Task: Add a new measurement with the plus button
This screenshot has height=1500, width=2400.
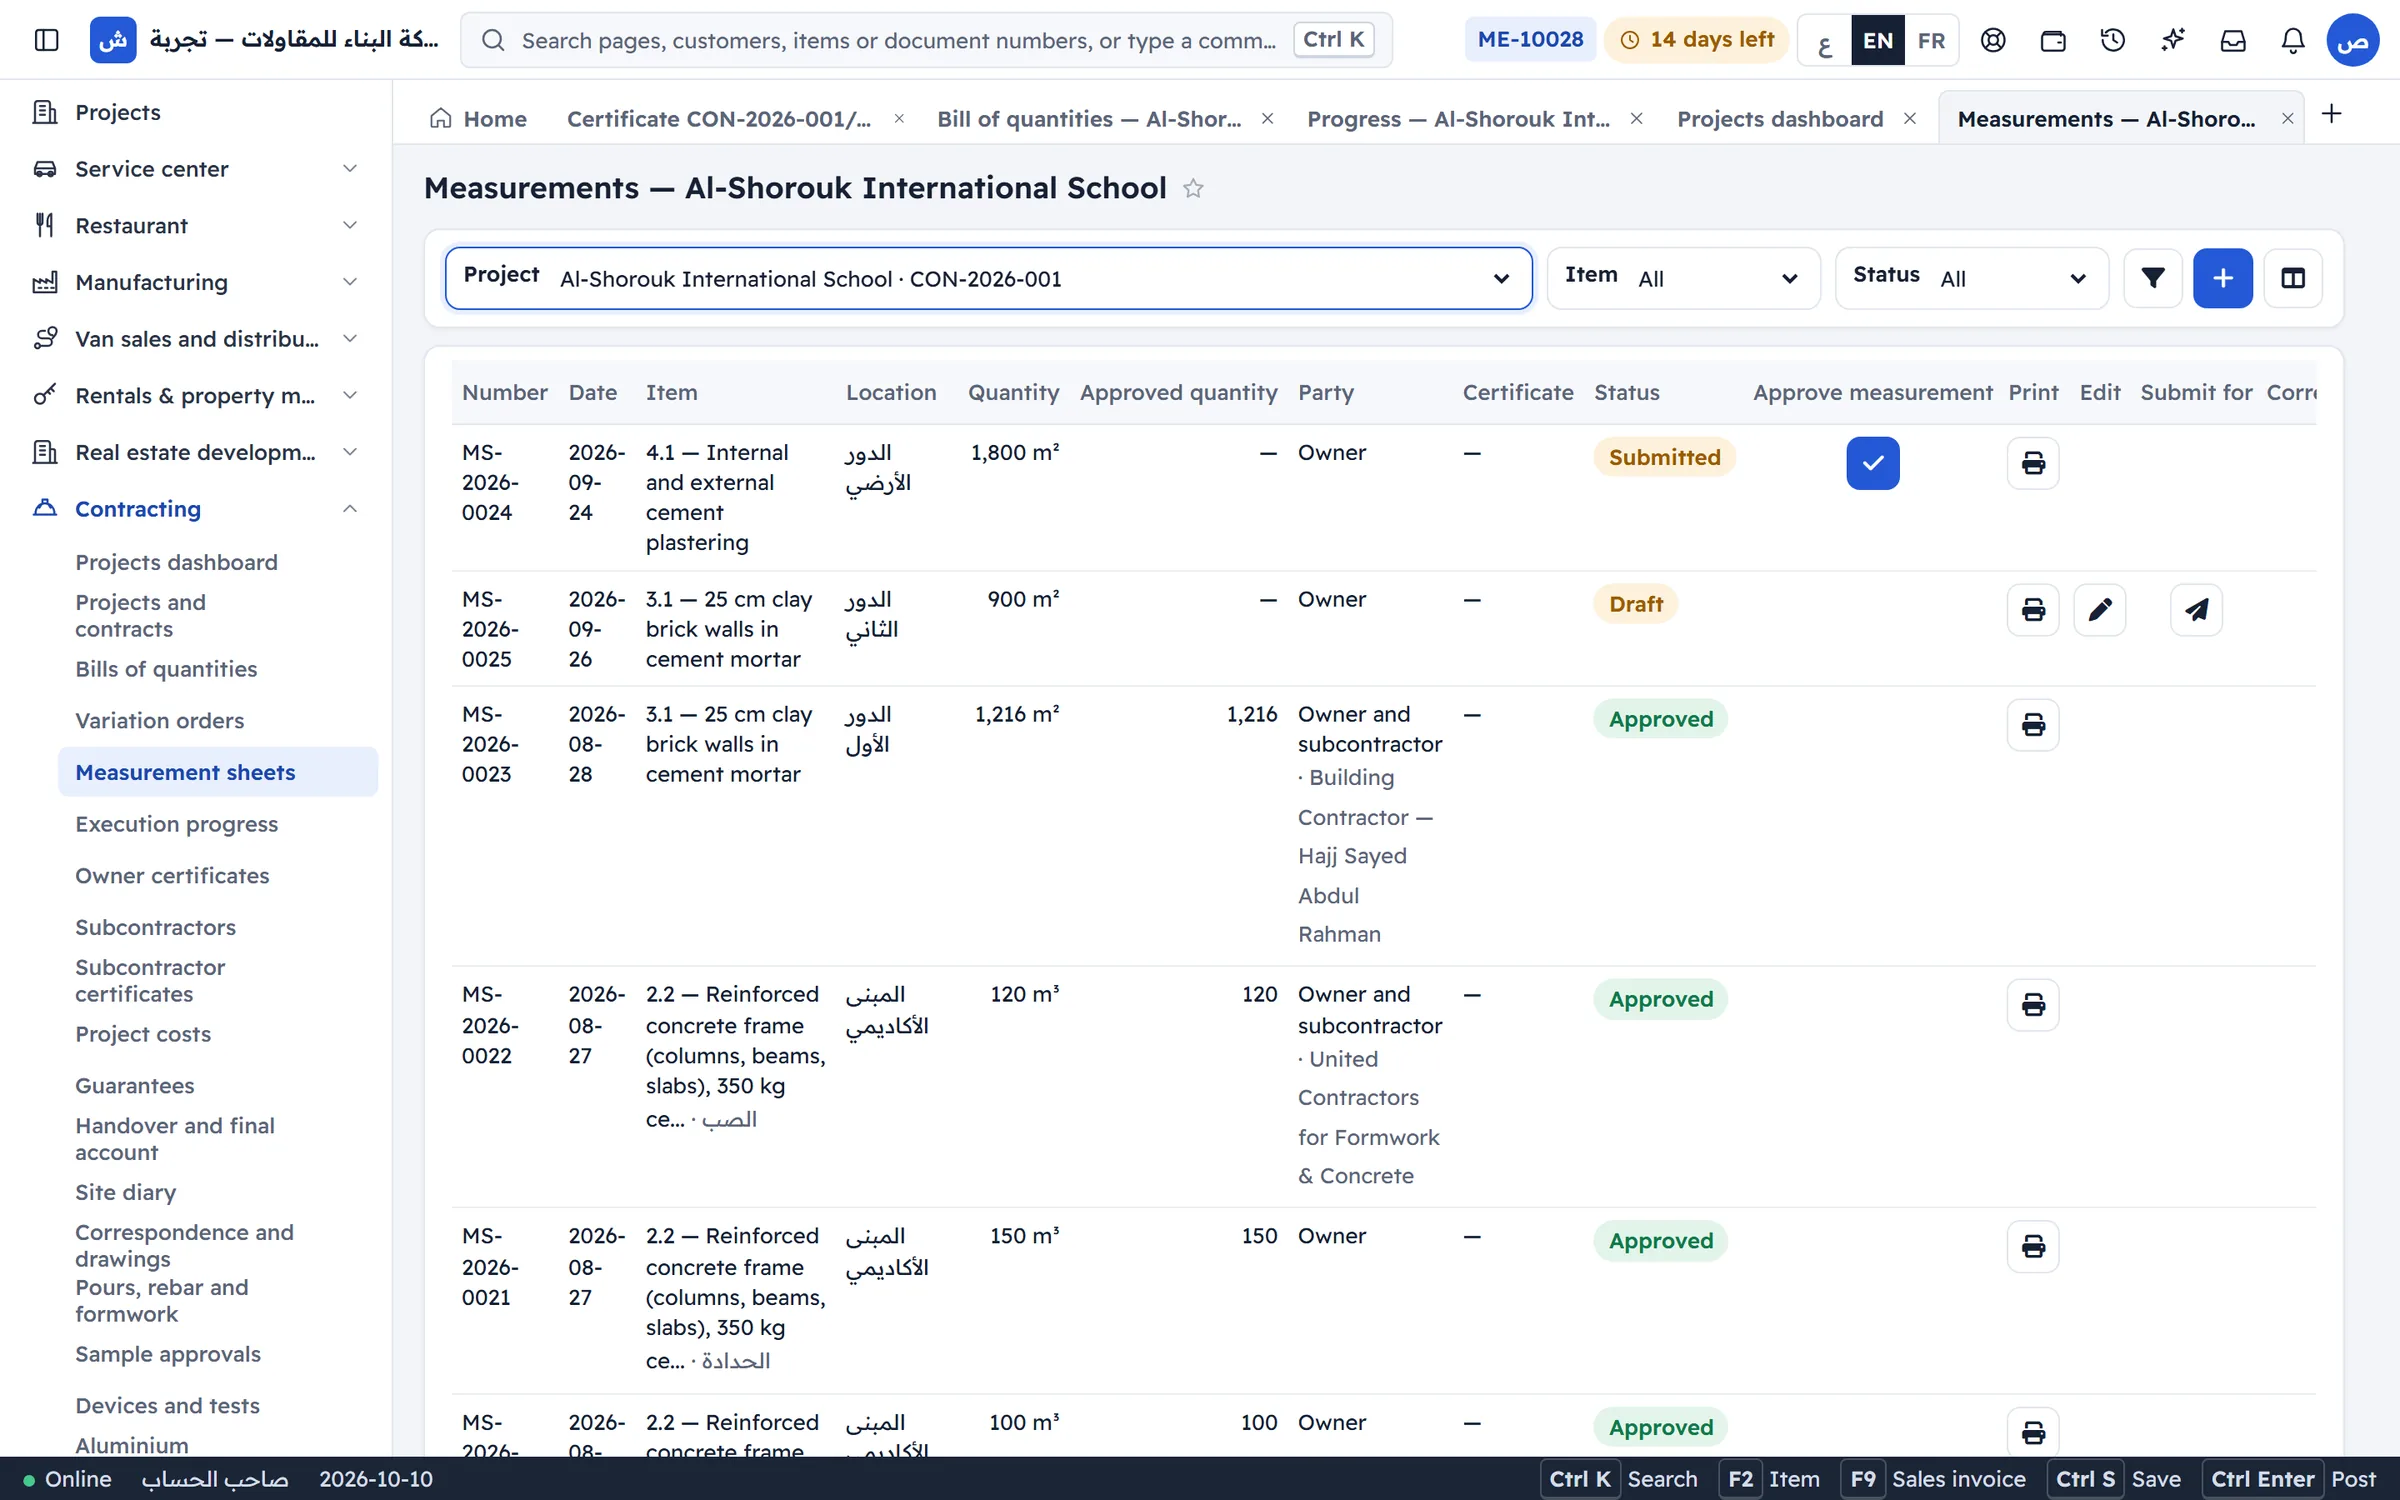Action: [x=2222, y=278]
